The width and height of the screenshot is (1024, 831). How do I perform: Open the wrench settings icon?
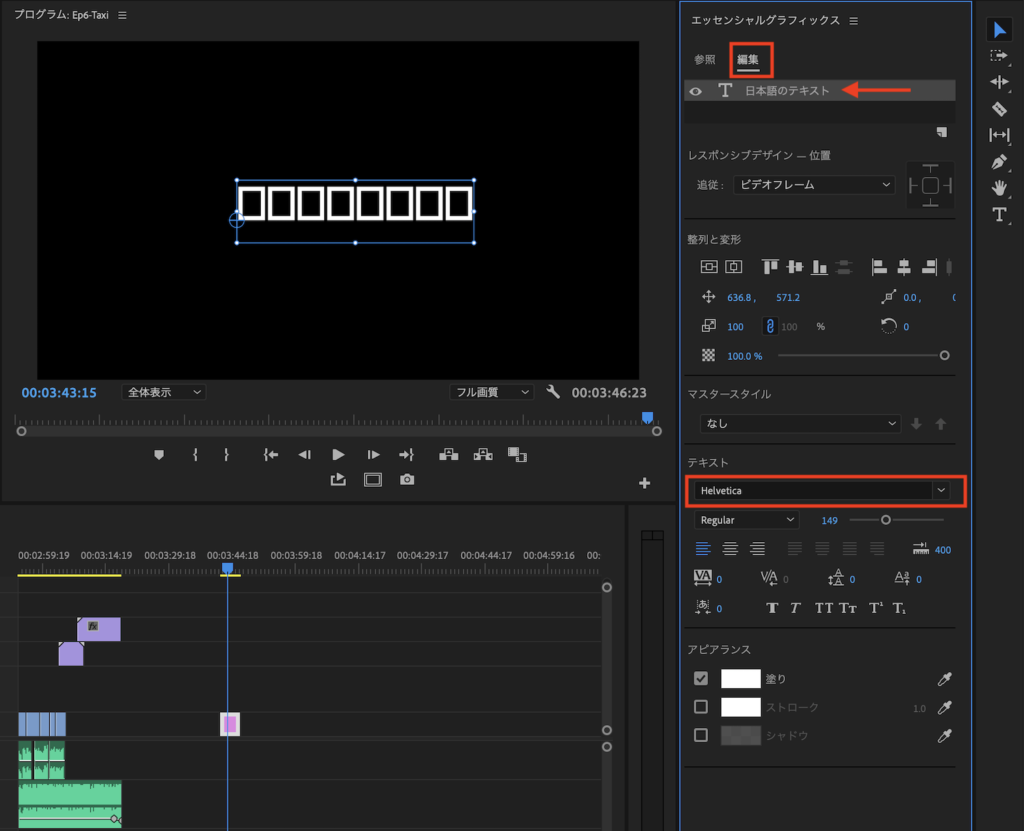[x=553, y=392]
